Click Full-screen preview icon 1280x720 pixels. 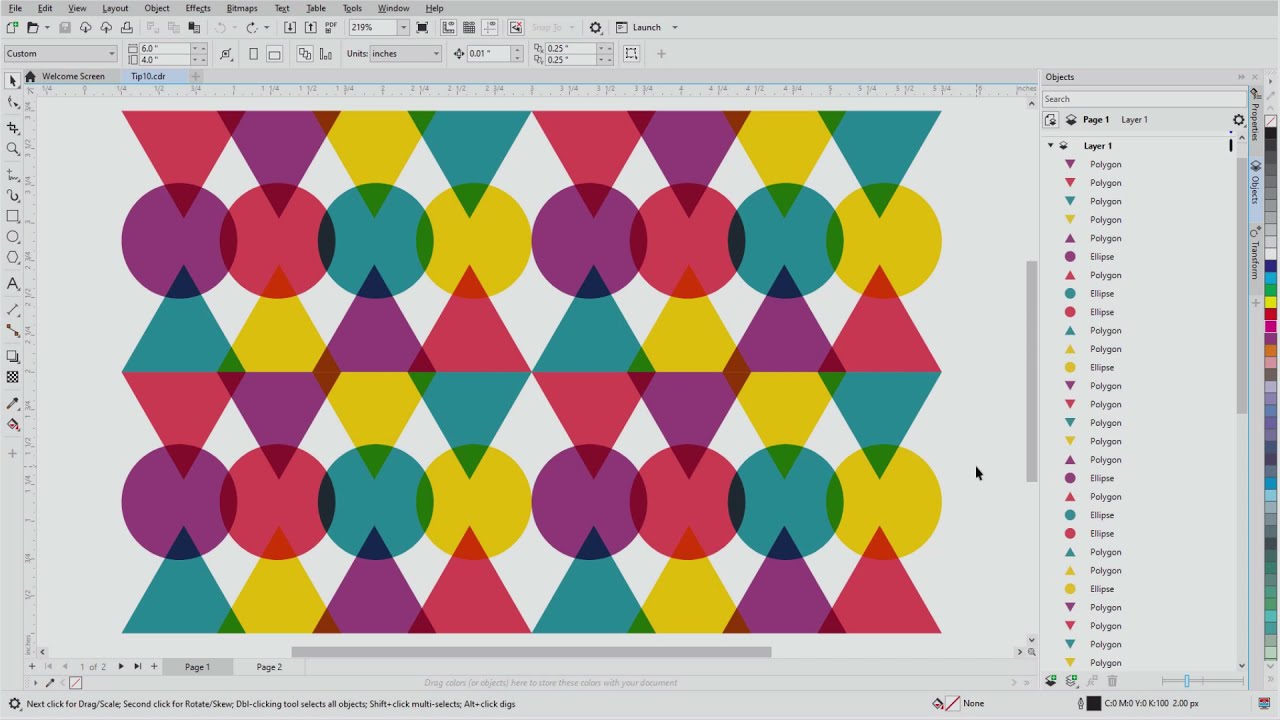(x=422, y=27)
